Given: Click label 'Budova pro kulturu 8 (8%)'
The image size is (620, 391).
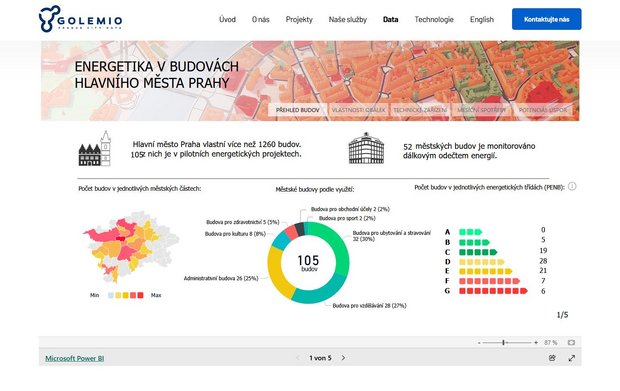Looking at the screenshot, I should pos(235,234).
